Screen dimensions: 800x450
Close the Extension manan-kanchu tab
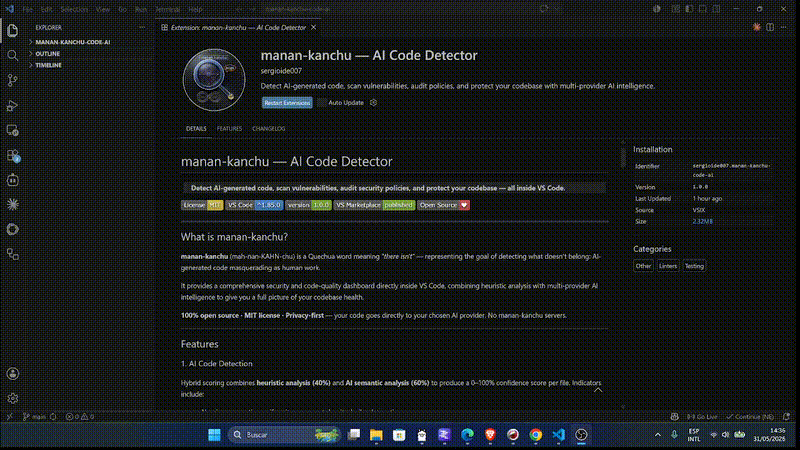click(x=314, y=28)
